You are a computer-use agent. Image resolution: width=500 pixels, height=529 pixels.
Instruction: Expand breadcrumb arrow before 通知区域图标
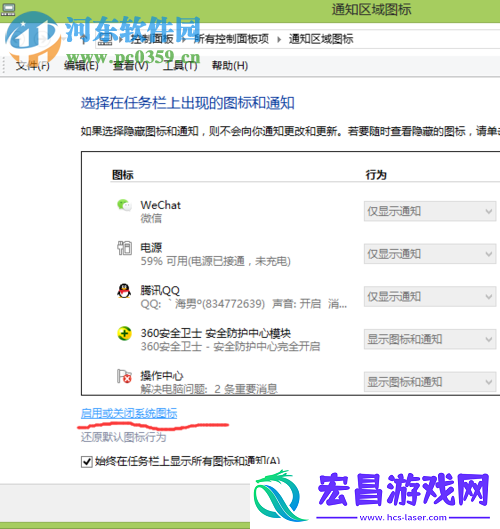click(x=279, y=39)
